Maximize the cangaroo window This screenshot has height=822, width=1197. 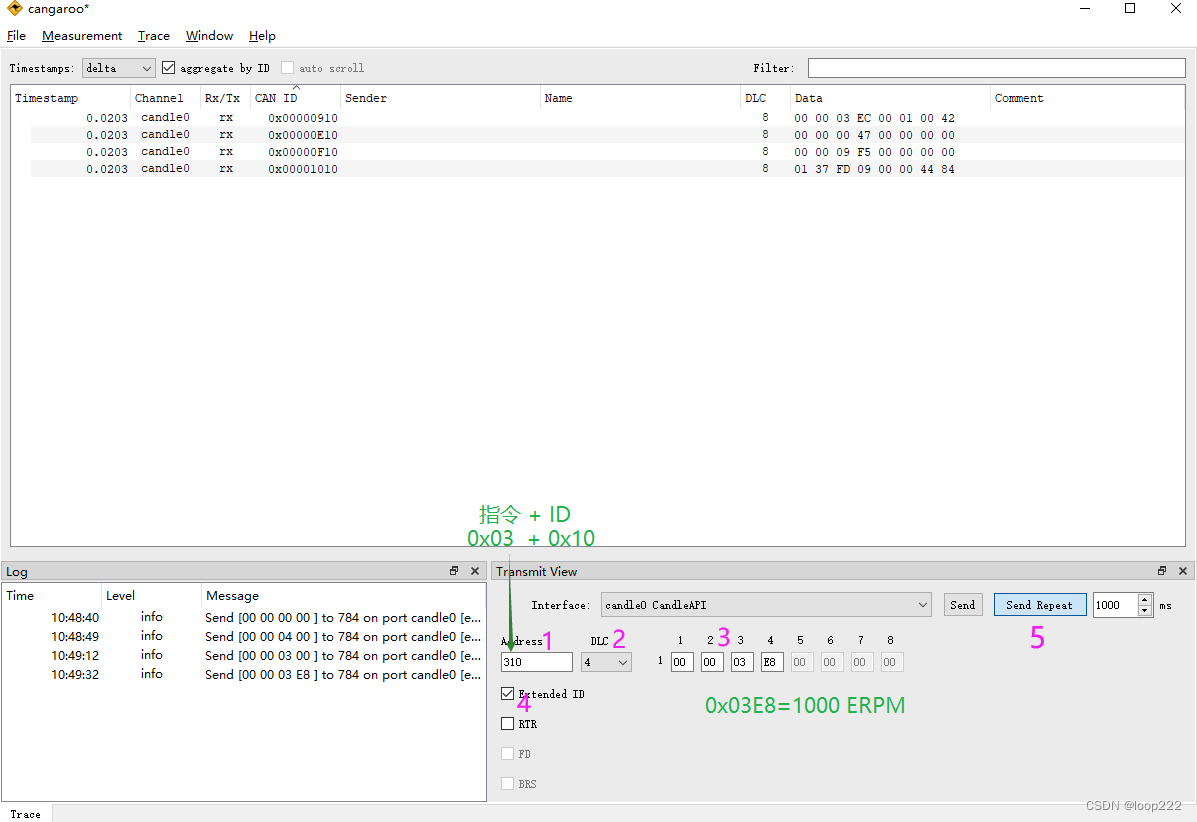point(1130,8)
